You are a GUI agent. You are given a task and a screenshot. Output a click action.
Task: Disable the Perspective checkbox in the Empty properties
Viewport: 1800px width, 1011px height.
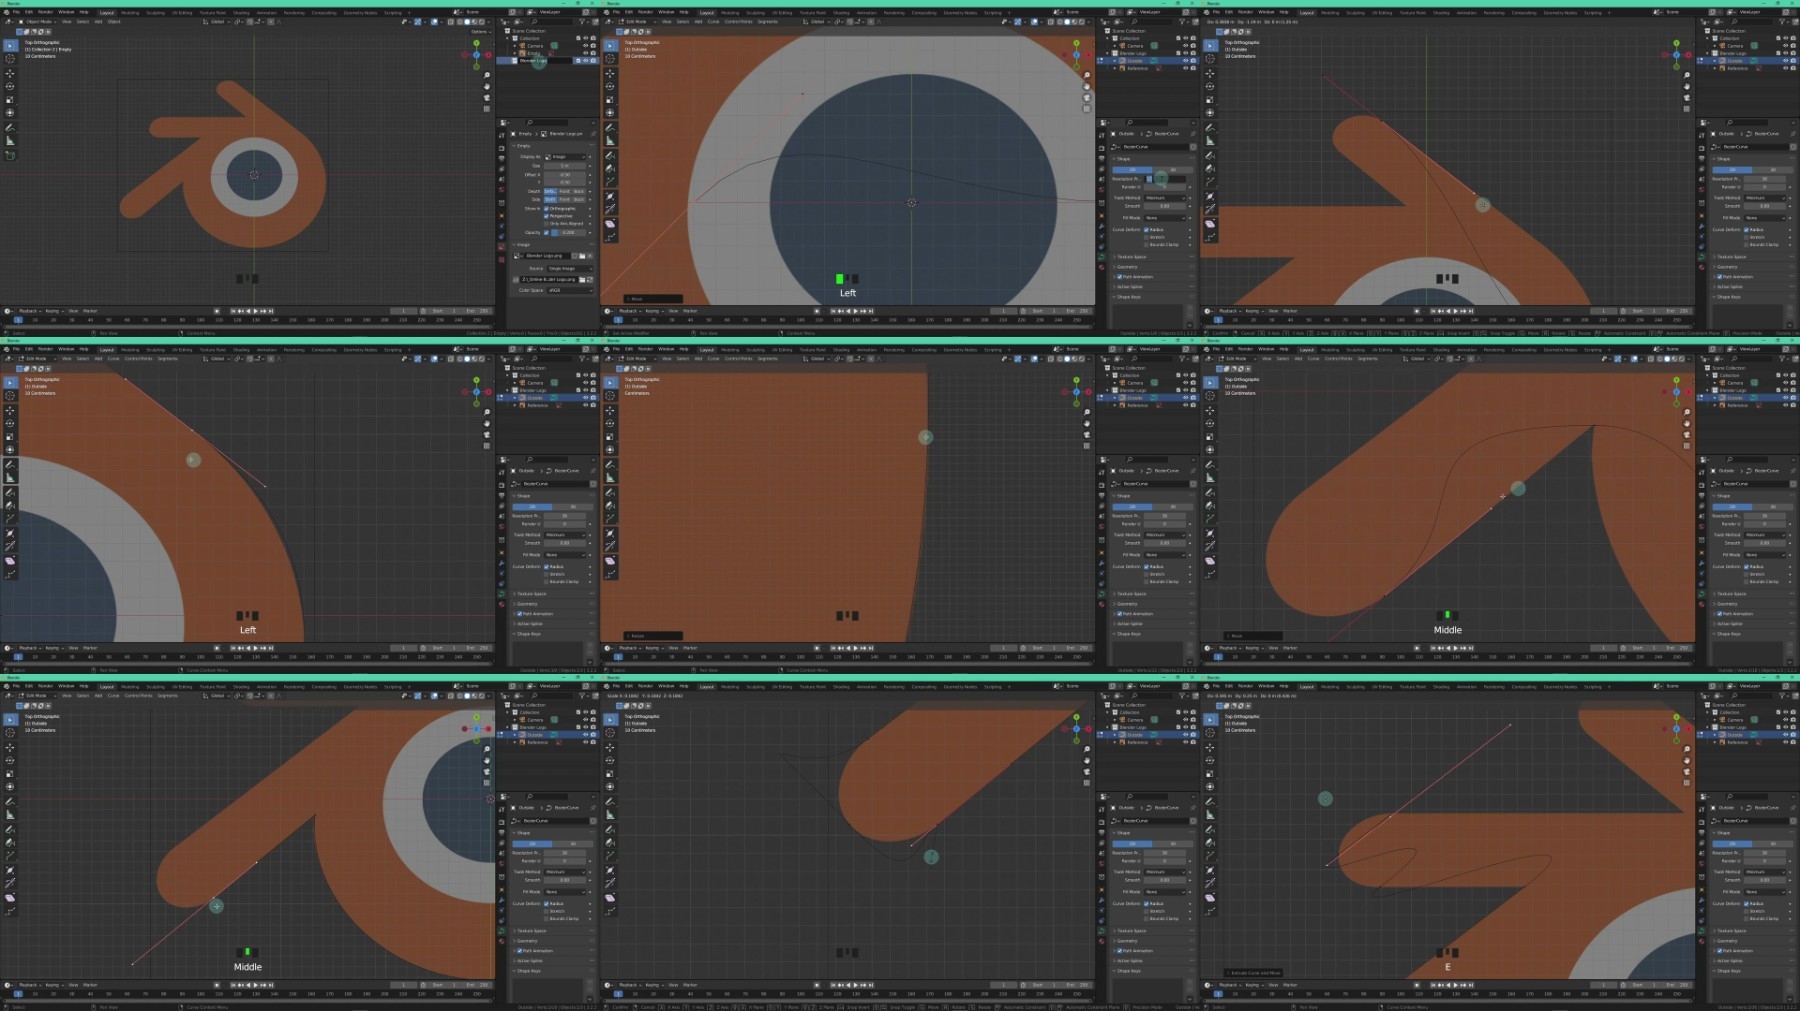pos(546,216)
